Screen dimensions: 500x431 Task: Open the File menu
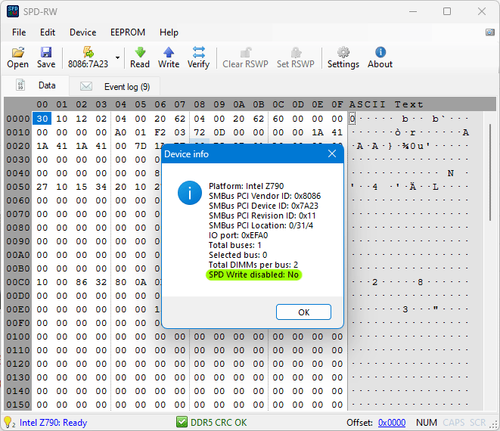[x=19, y=32]
